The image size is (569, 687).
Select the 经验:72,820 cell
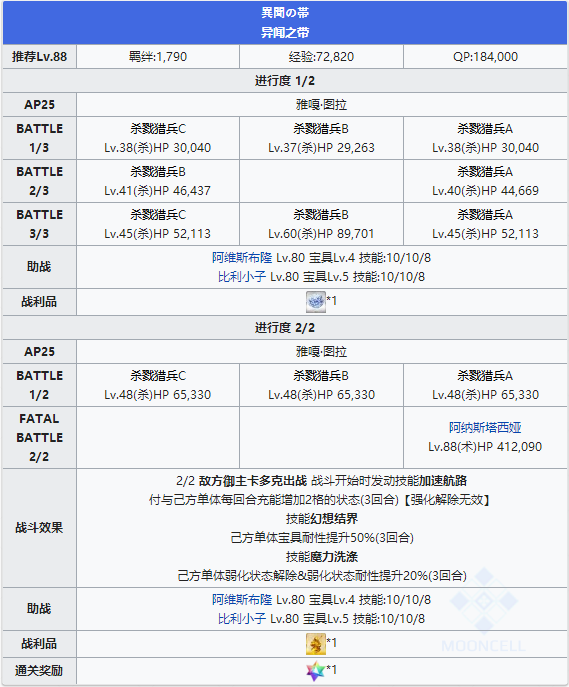click(x=321, y=57)
